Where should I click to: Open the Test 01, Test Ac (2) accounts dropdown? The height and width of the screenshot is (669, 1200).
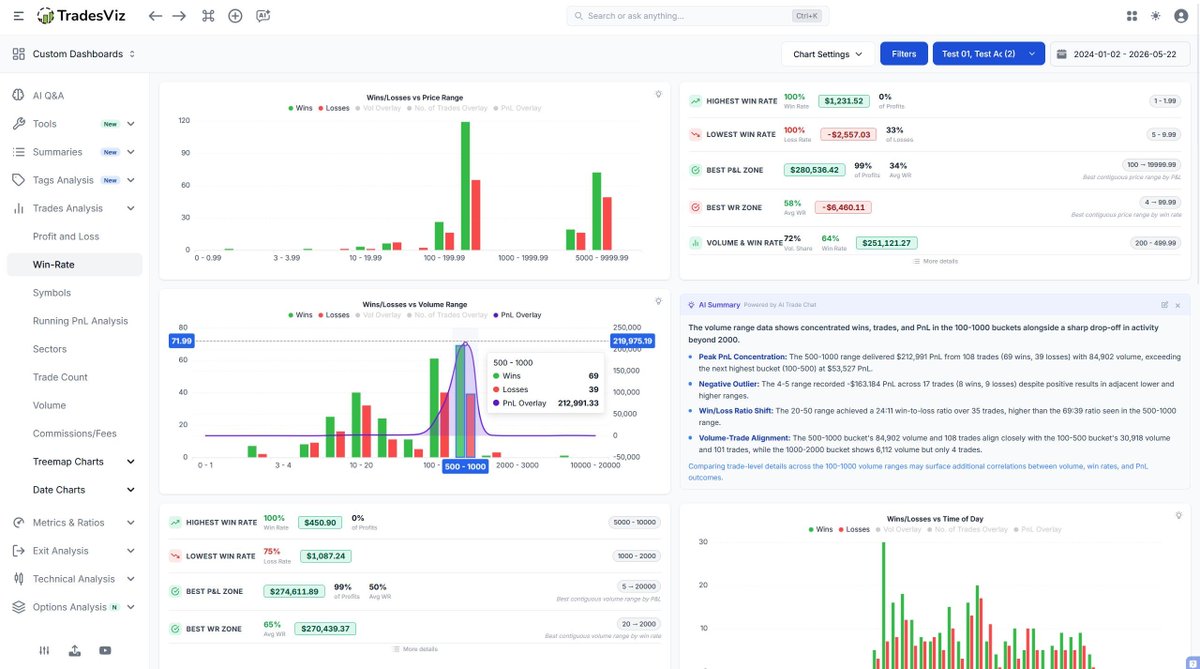988,54
